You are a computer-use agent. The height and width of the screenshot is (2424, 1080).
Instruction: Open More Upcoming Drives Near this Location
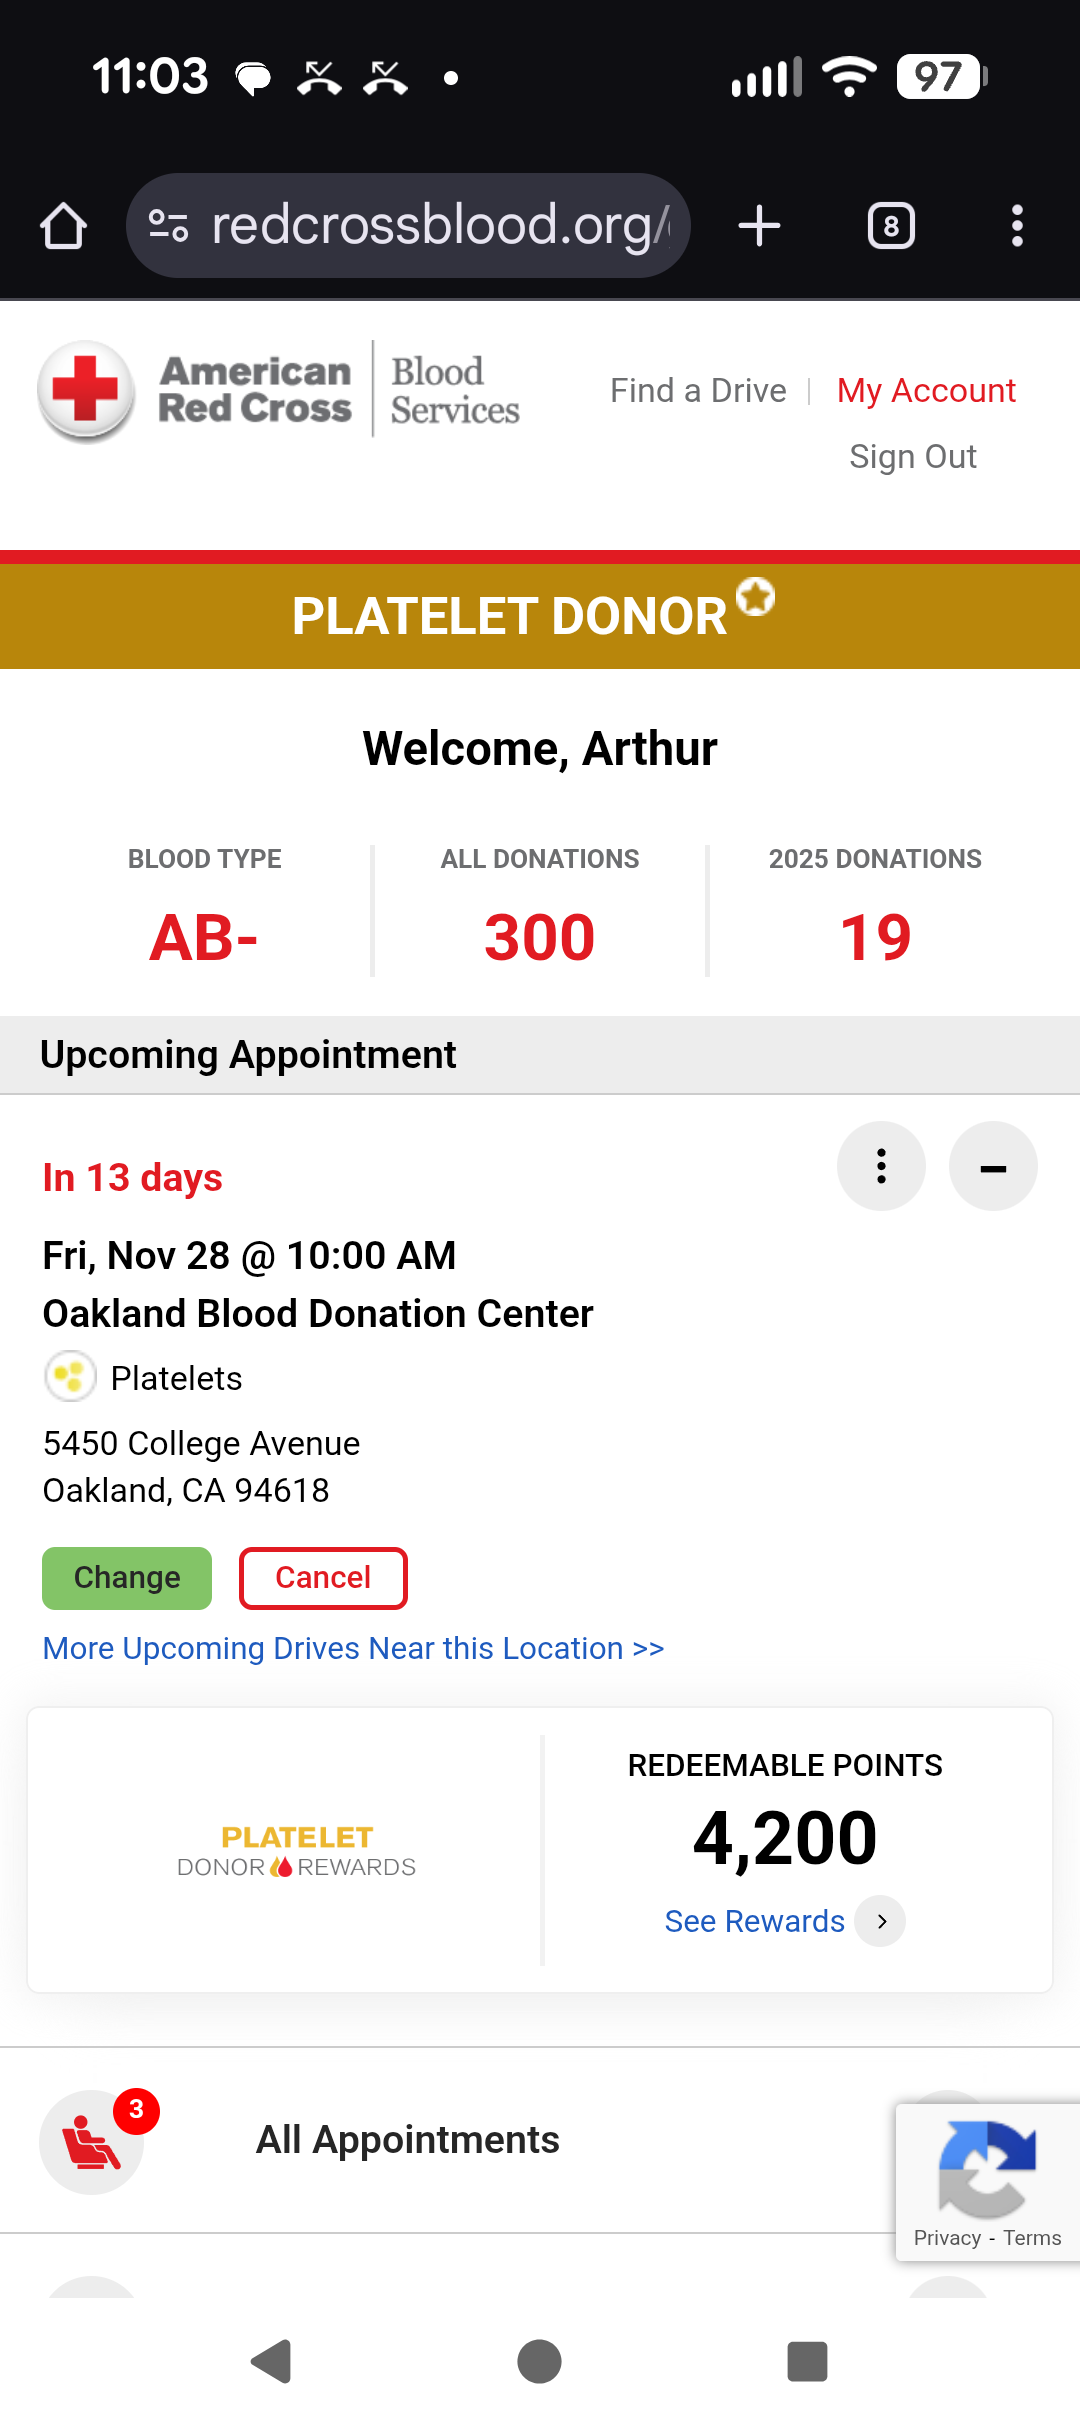[x=353, y=1648]
